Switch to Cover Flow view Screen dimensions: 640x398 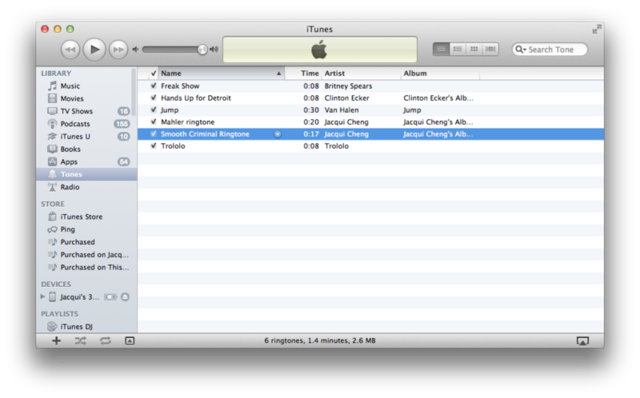click(x=490, y=49)
